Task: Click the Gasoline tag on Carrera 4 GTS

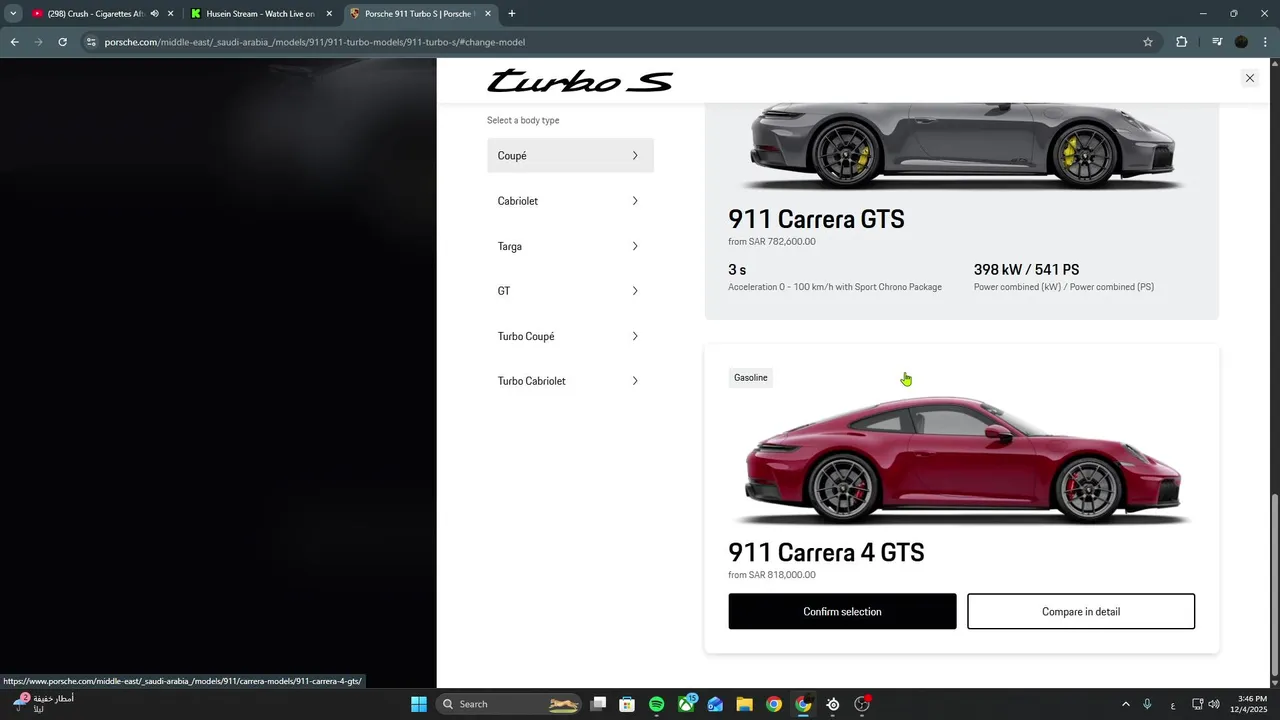Action: click(x=751, y=377)
